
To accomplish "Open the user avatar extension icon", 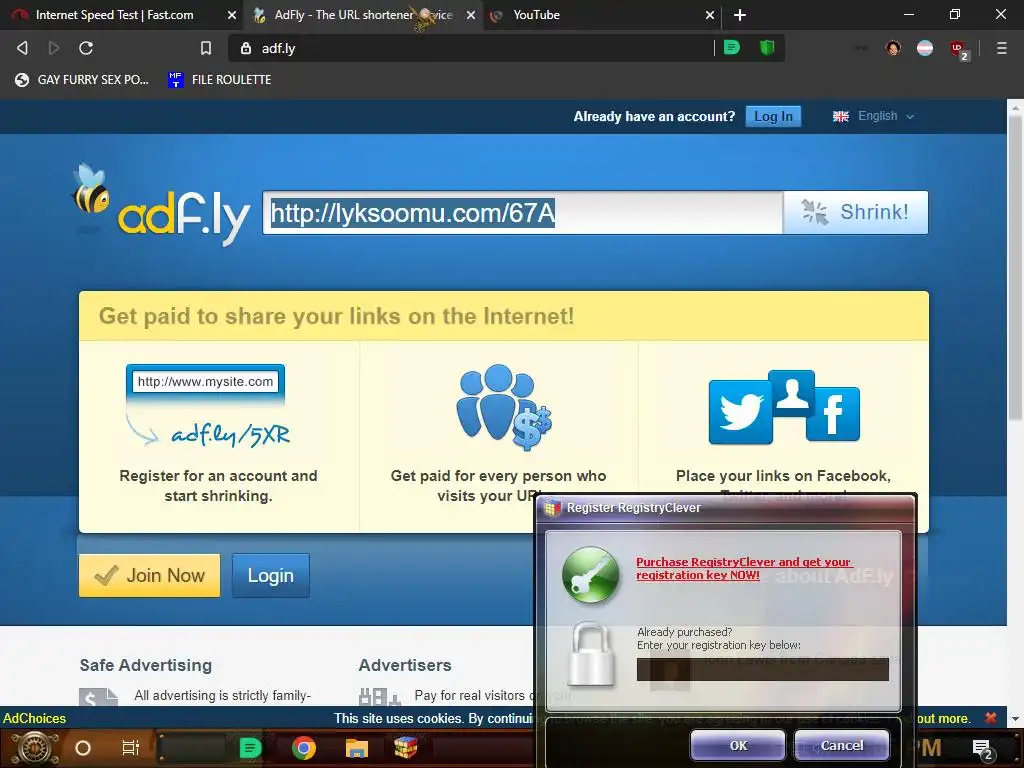I will pos(893,48).
